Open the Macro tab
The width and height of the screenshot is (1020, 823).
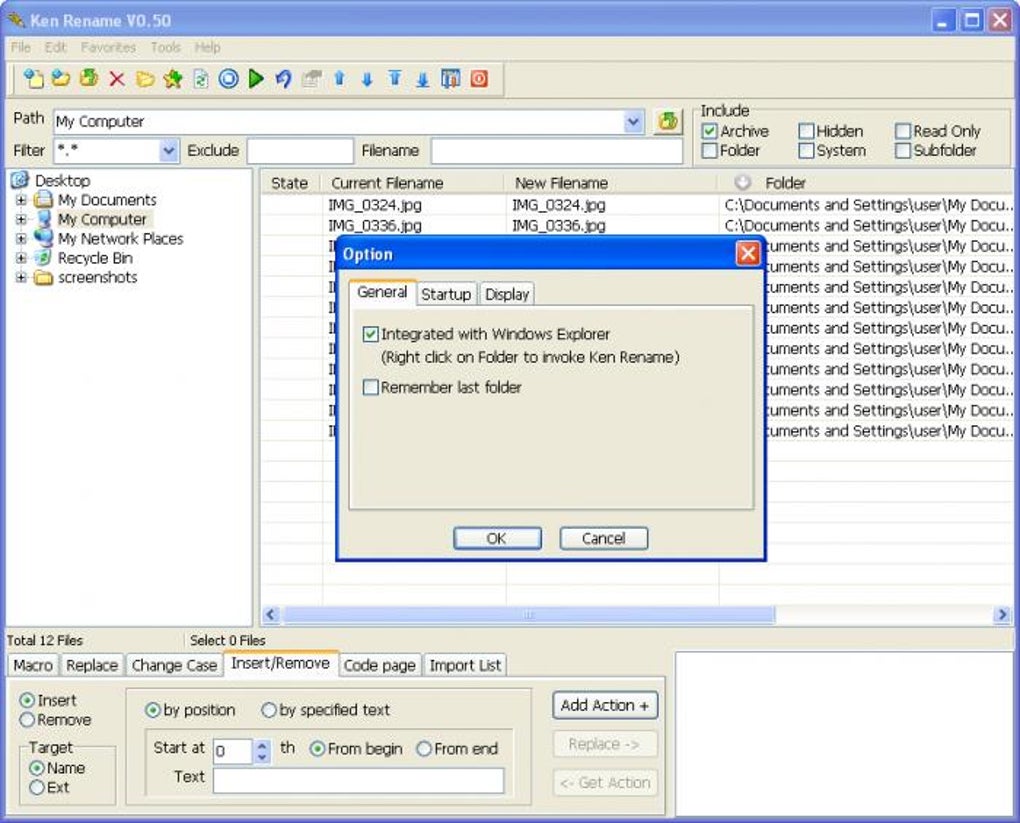click(33, 666)
